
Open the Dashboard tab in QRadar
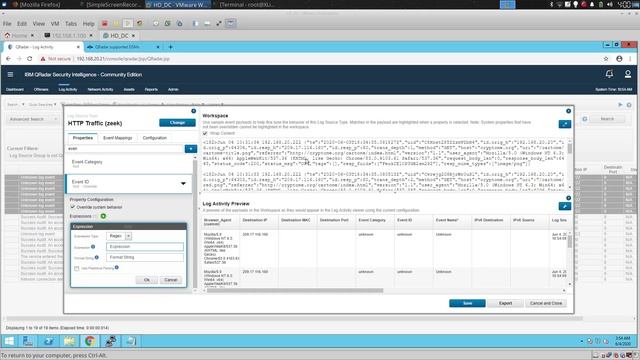15,89
